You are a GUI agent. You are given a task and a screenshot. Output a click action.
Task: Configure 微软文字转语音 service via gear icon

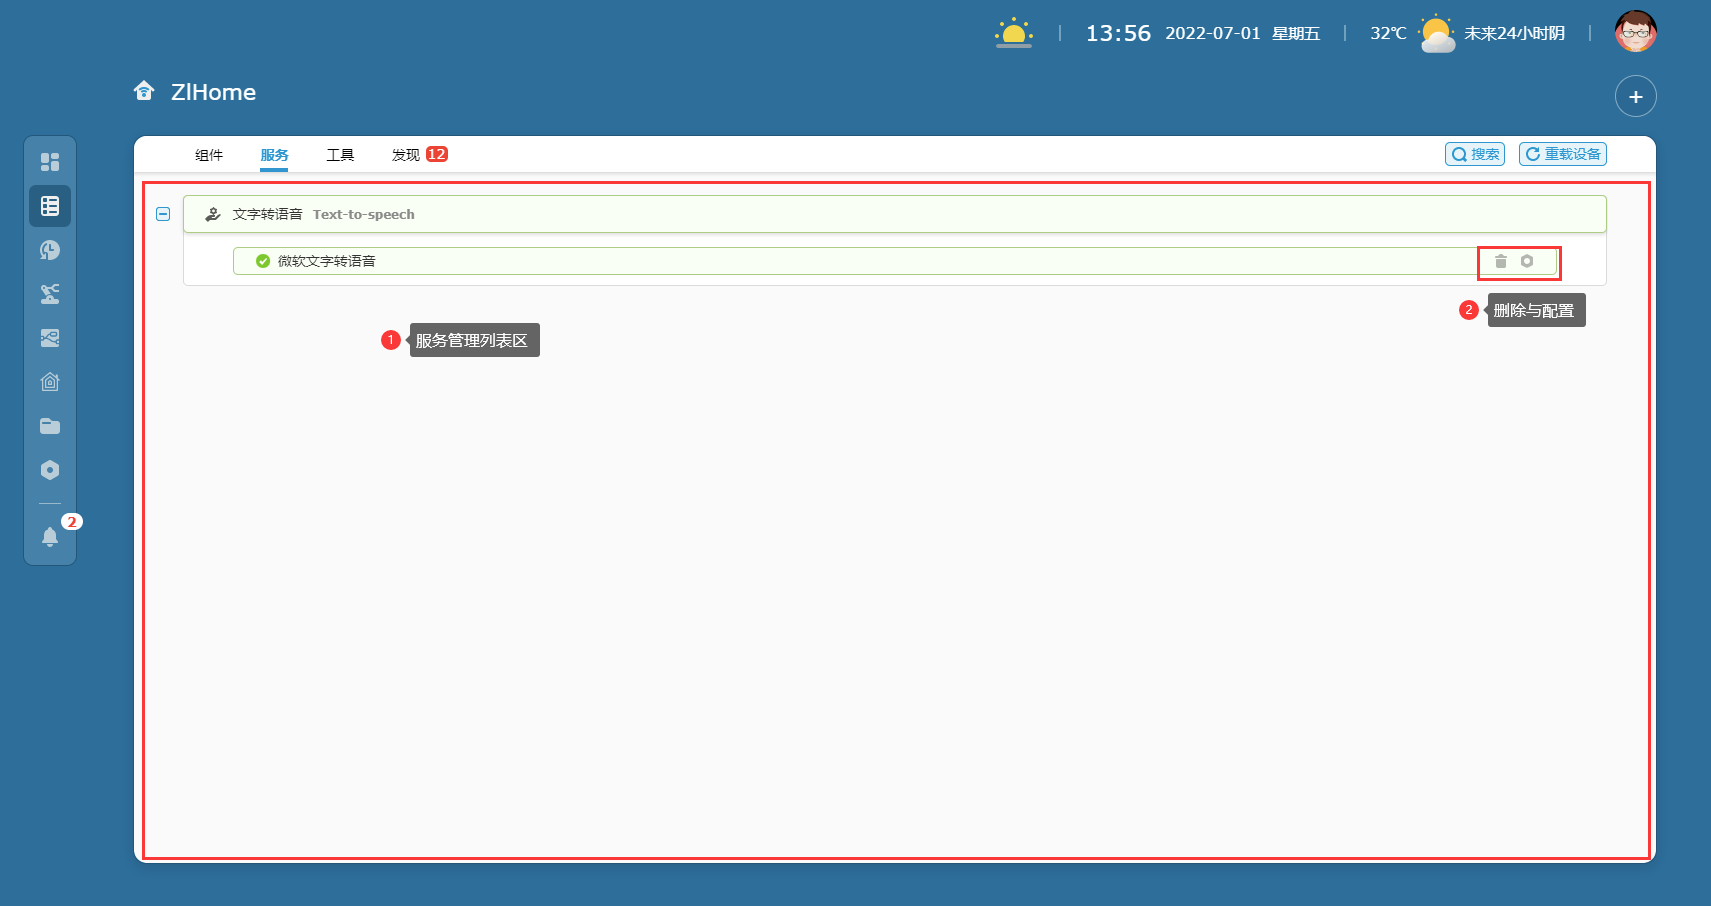coord(1527,261)
